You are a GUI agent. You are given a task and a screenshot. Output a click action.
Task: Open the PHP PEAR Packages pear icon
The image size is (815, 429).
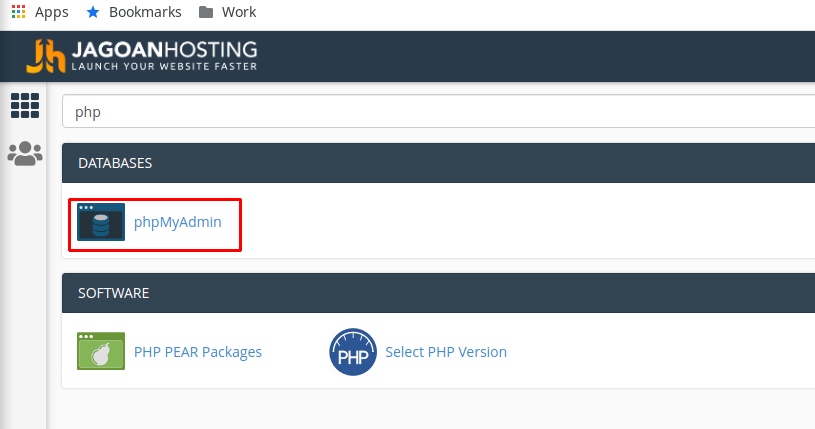(101, 352)
